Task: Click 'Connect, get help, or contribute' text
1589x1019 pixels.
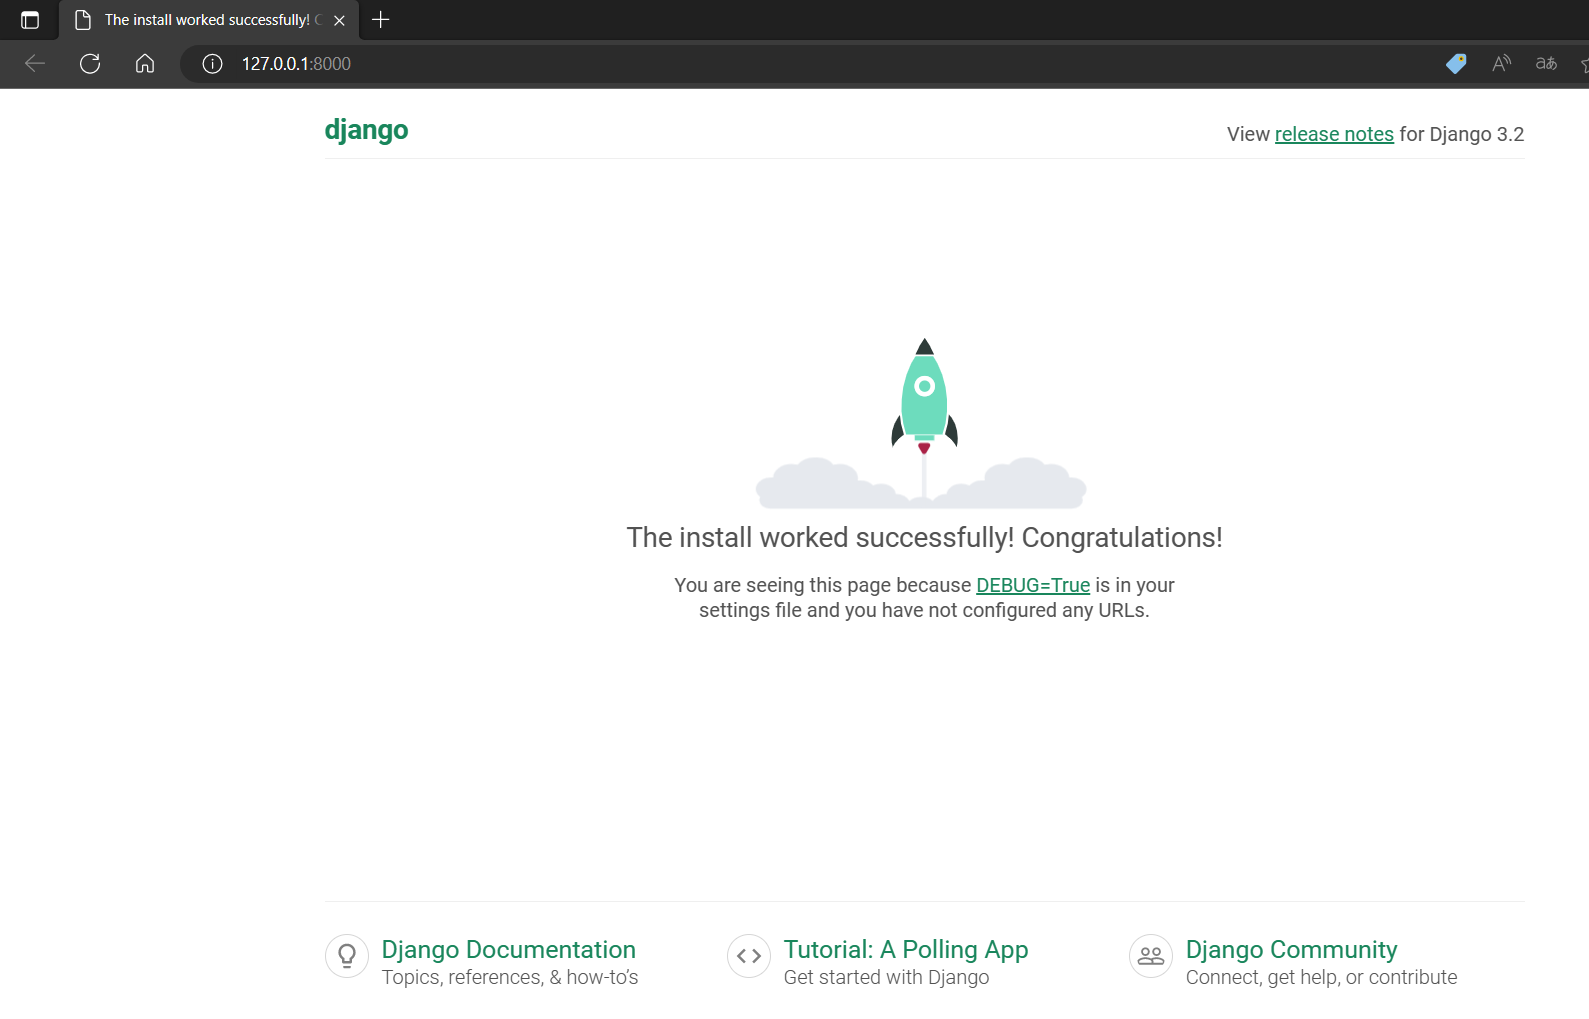Action: click(x=1322, y=977)
